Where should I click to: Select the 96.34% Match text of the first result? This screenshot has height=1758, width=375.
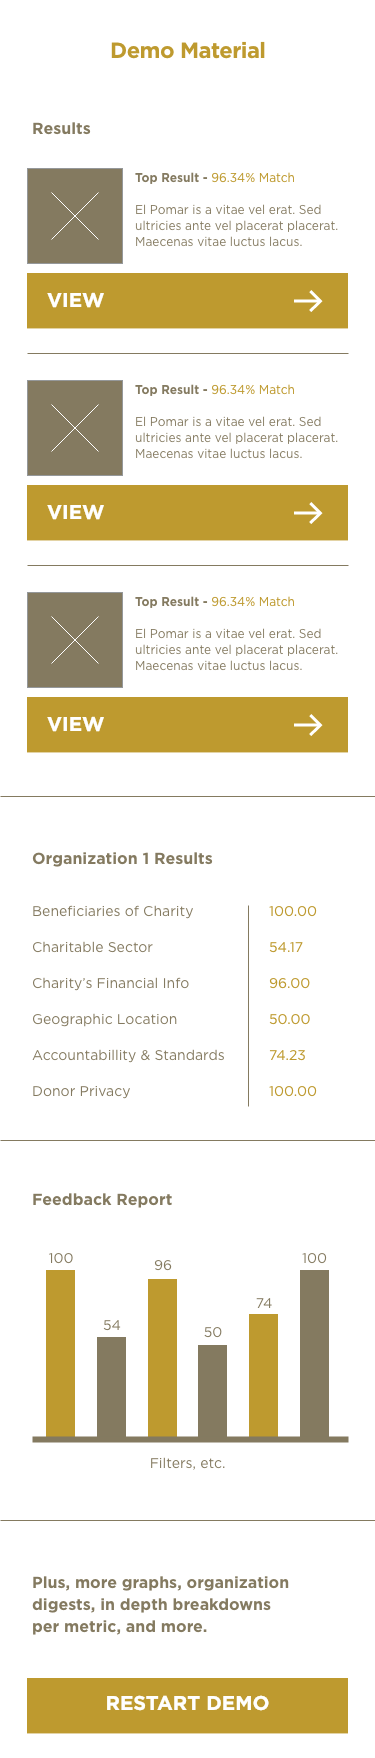253,178
